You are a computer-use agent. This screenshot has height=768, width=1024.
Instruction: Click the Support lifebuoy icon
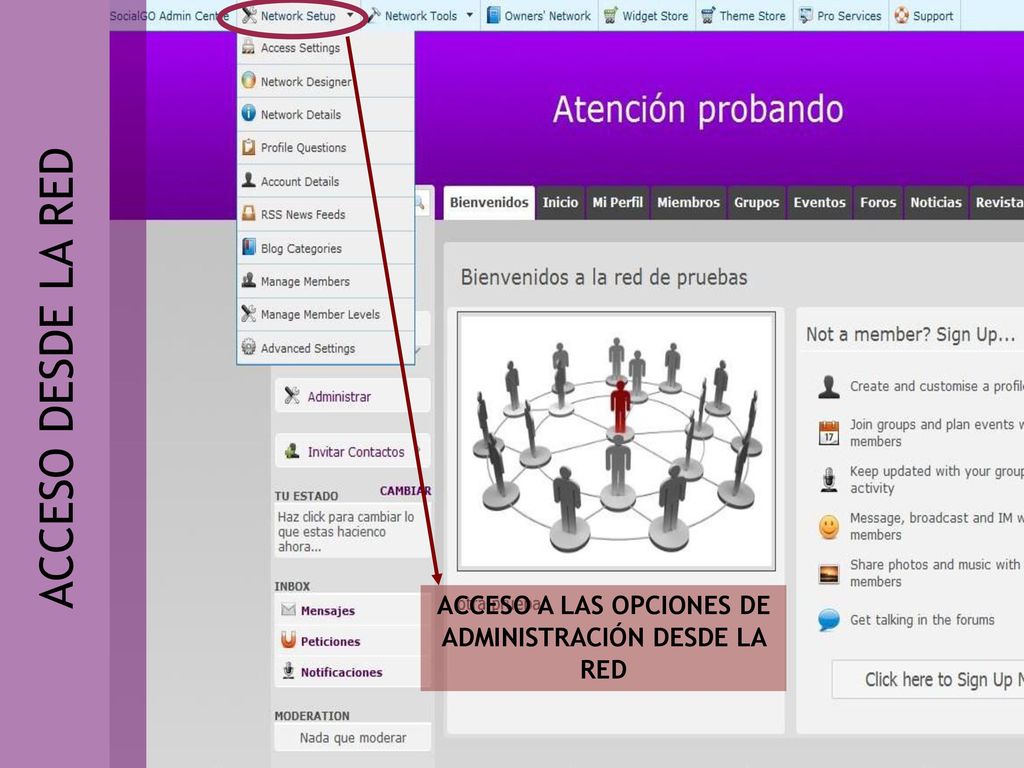point(901,15)
